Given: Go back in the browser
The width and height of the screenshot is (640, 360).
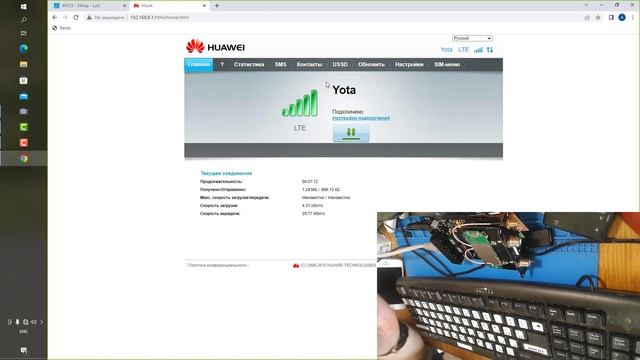Looking at the screenshot, I should pyautogui.click(x=55, y=18).
